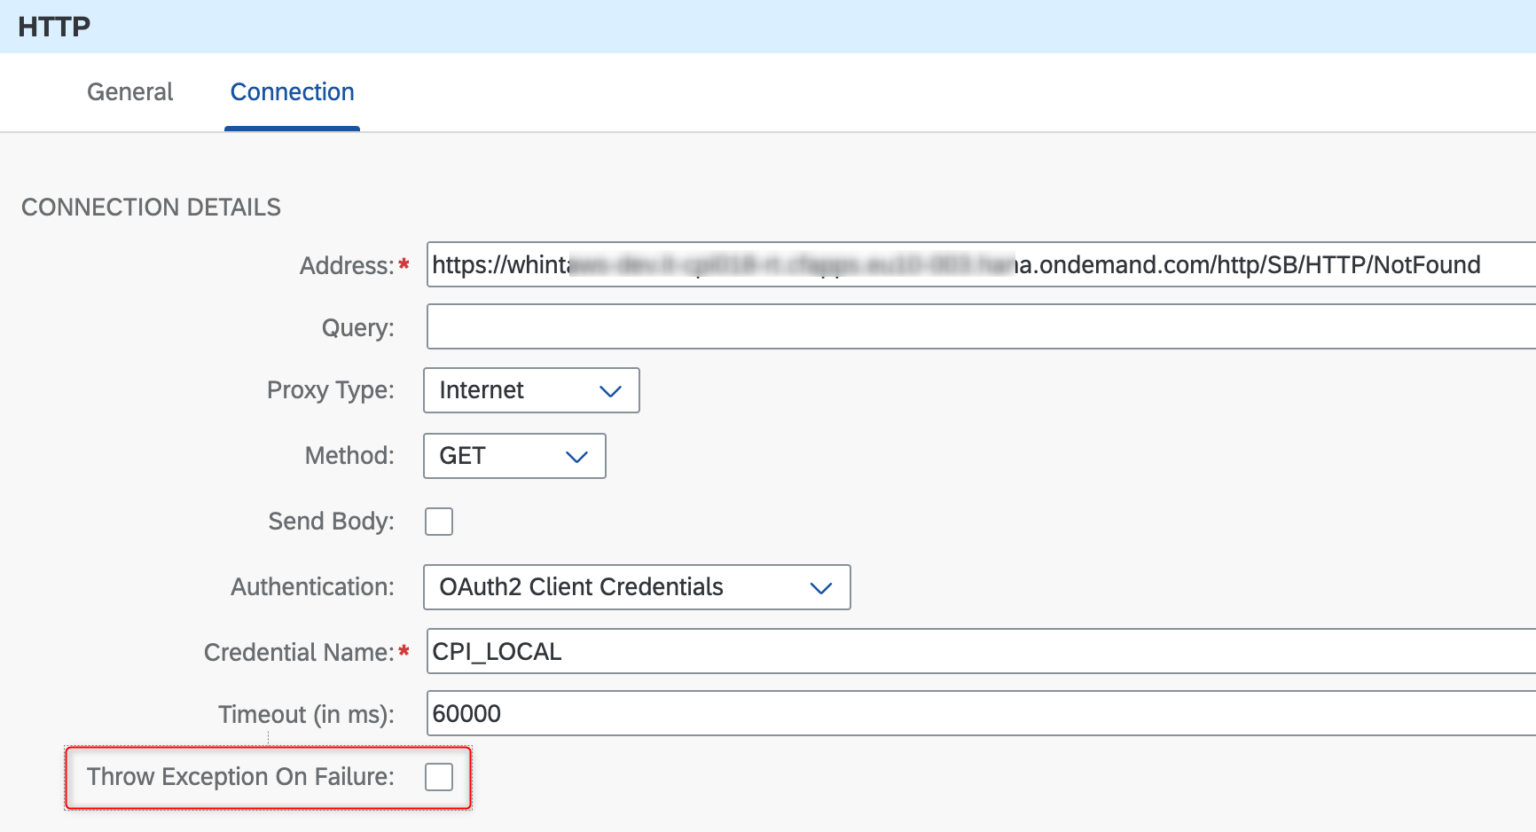Click the Method label text
This screenshot has height=832, width=1536.
click(x=349, y=456)
